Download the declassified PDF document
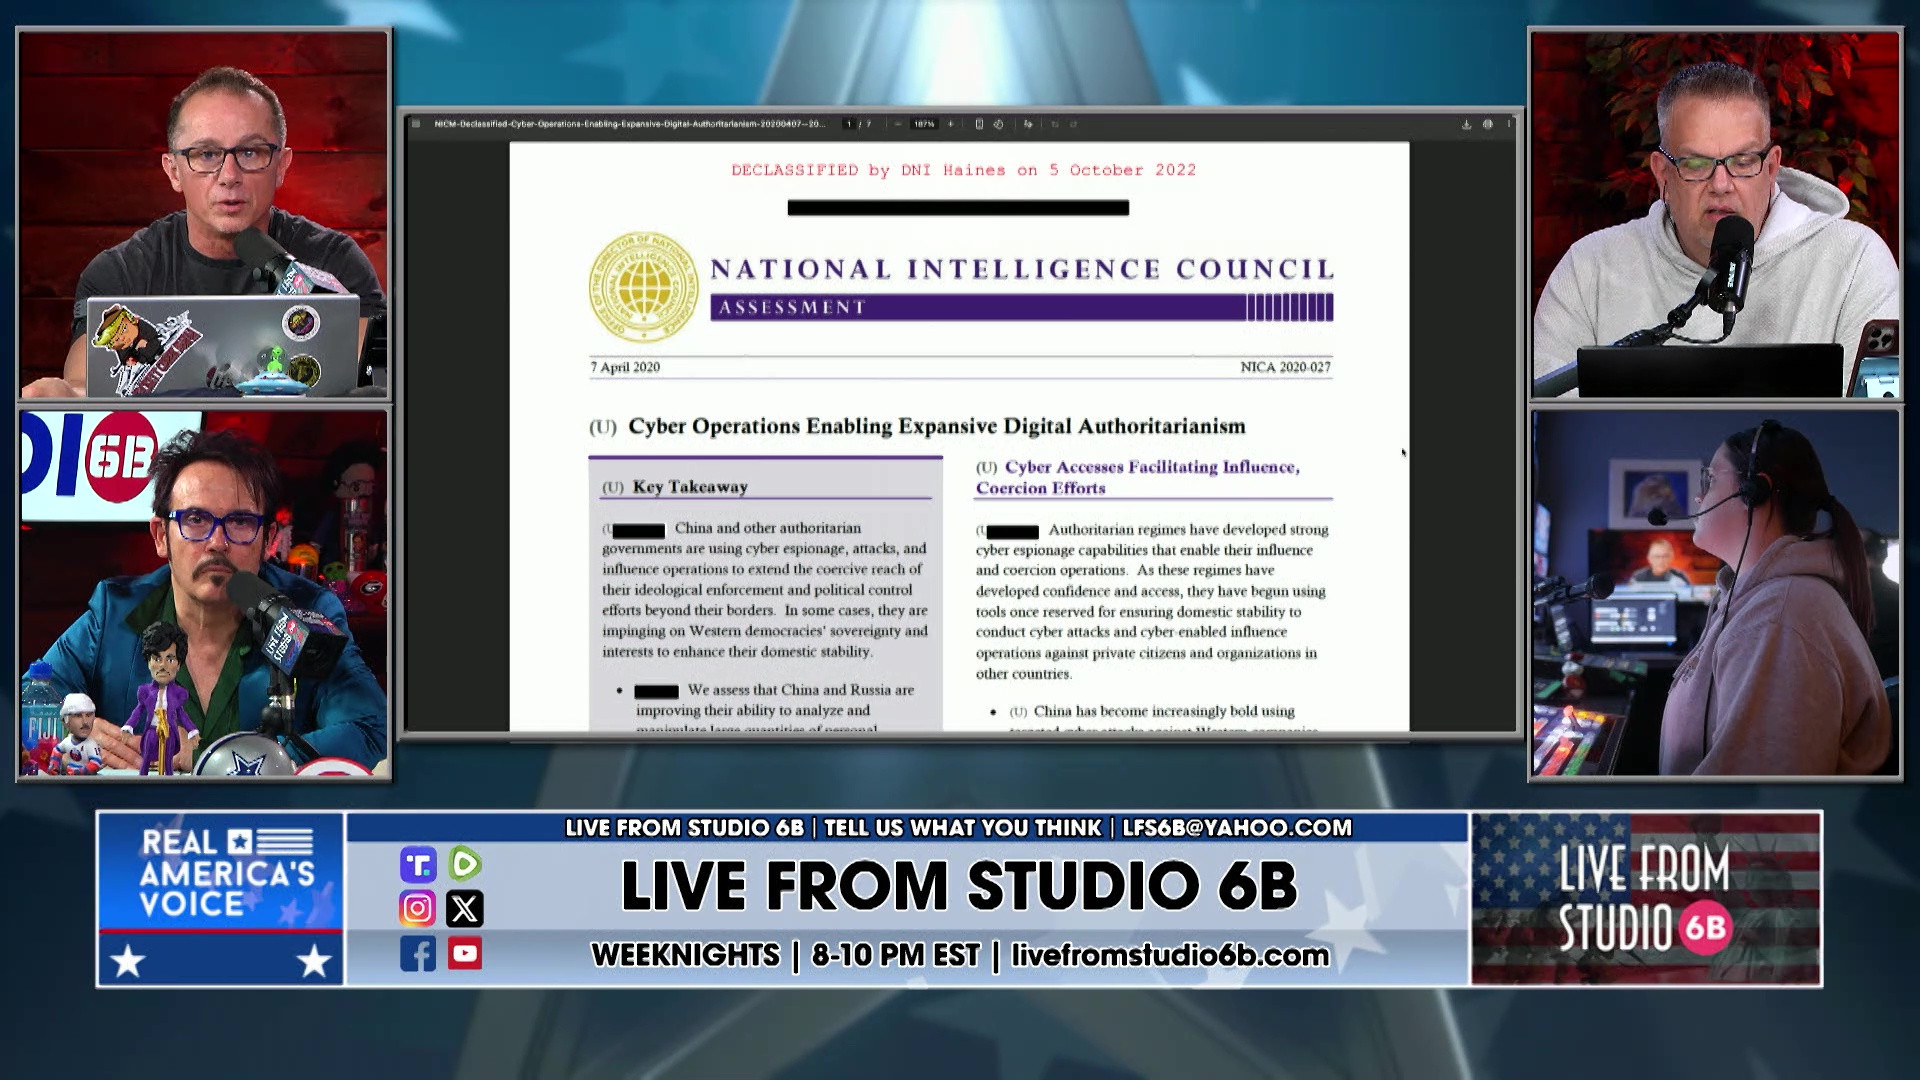 pyautogui.click(x=1466, y=123)
